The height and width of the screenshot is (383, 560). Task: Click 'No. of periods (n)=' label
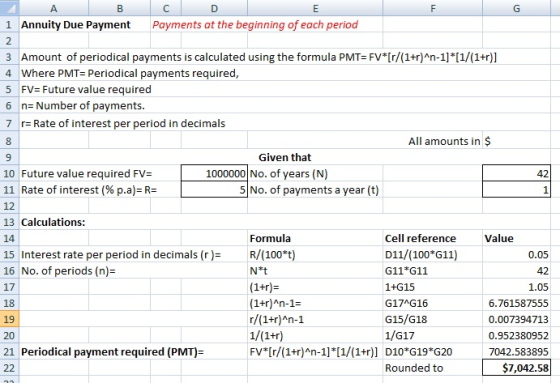[x=68, y=271]
